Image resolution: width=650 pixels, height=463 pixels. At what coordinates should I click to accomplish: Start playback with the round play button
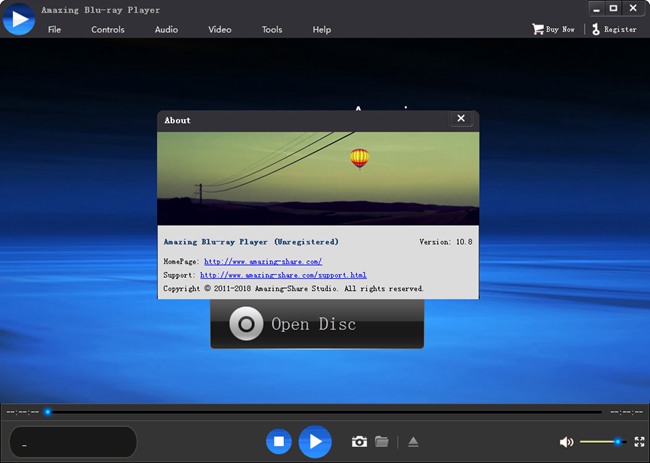click(315, 441)
